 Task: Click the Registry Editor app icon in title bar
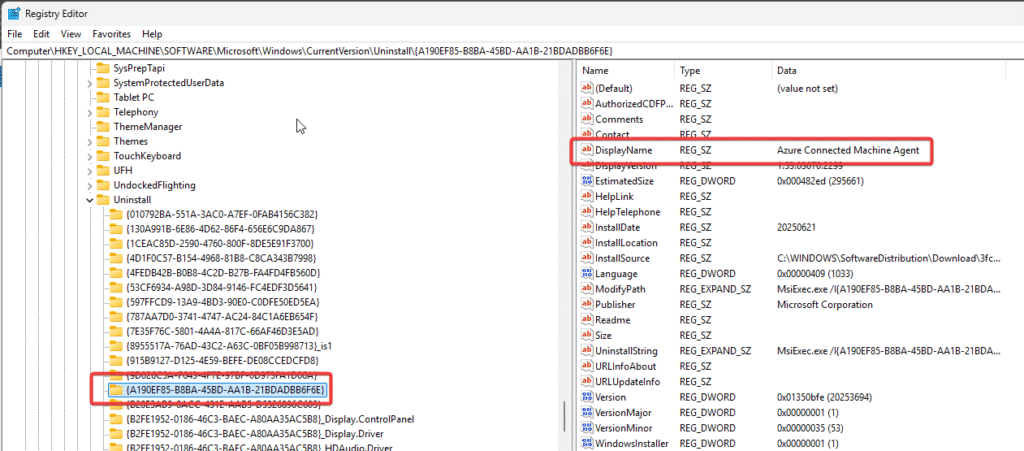(13, 13)
